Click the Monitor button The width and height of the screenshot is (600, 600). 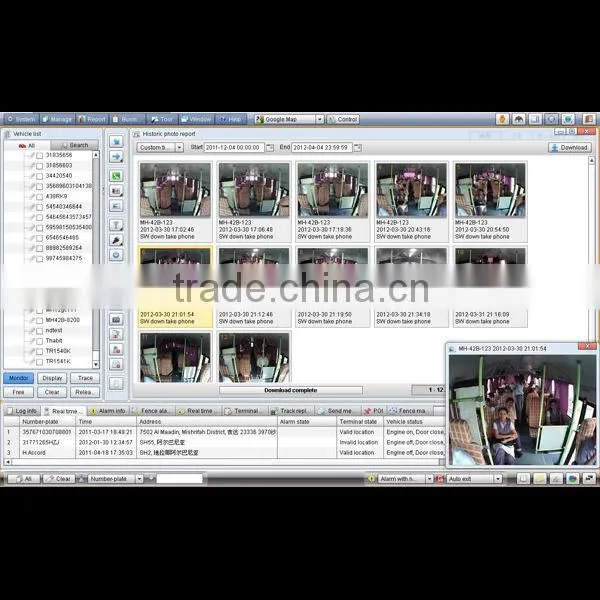coord(18,378)
